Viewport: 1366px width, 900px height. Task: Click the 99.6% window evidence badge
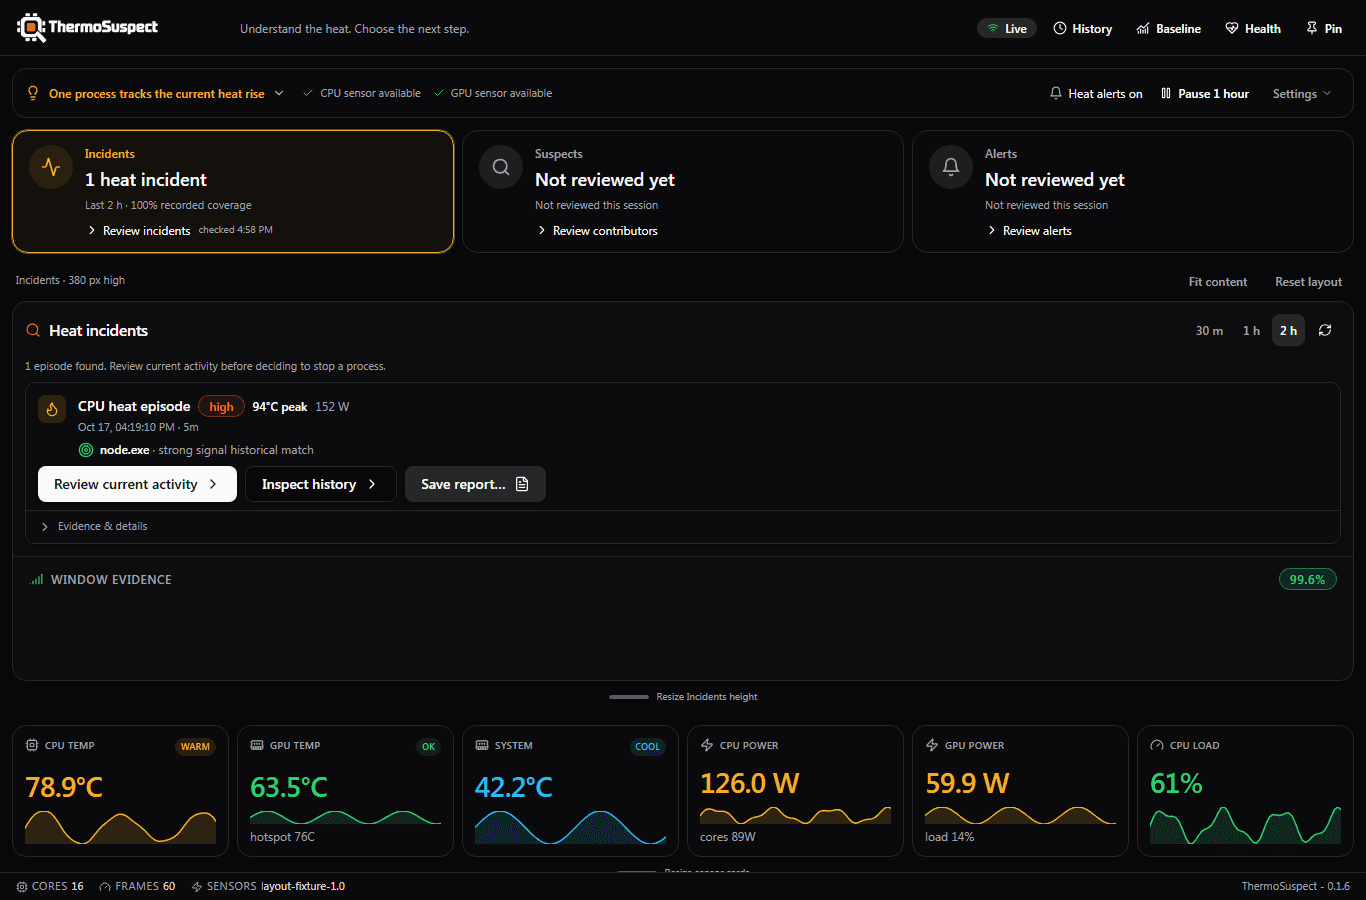click(1307, 579)
